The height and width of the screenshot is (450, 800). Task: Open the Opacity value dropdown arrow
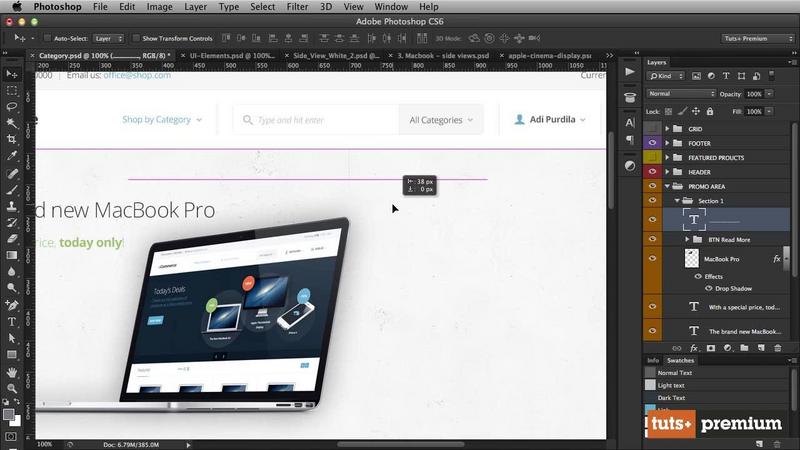point(769,94)
